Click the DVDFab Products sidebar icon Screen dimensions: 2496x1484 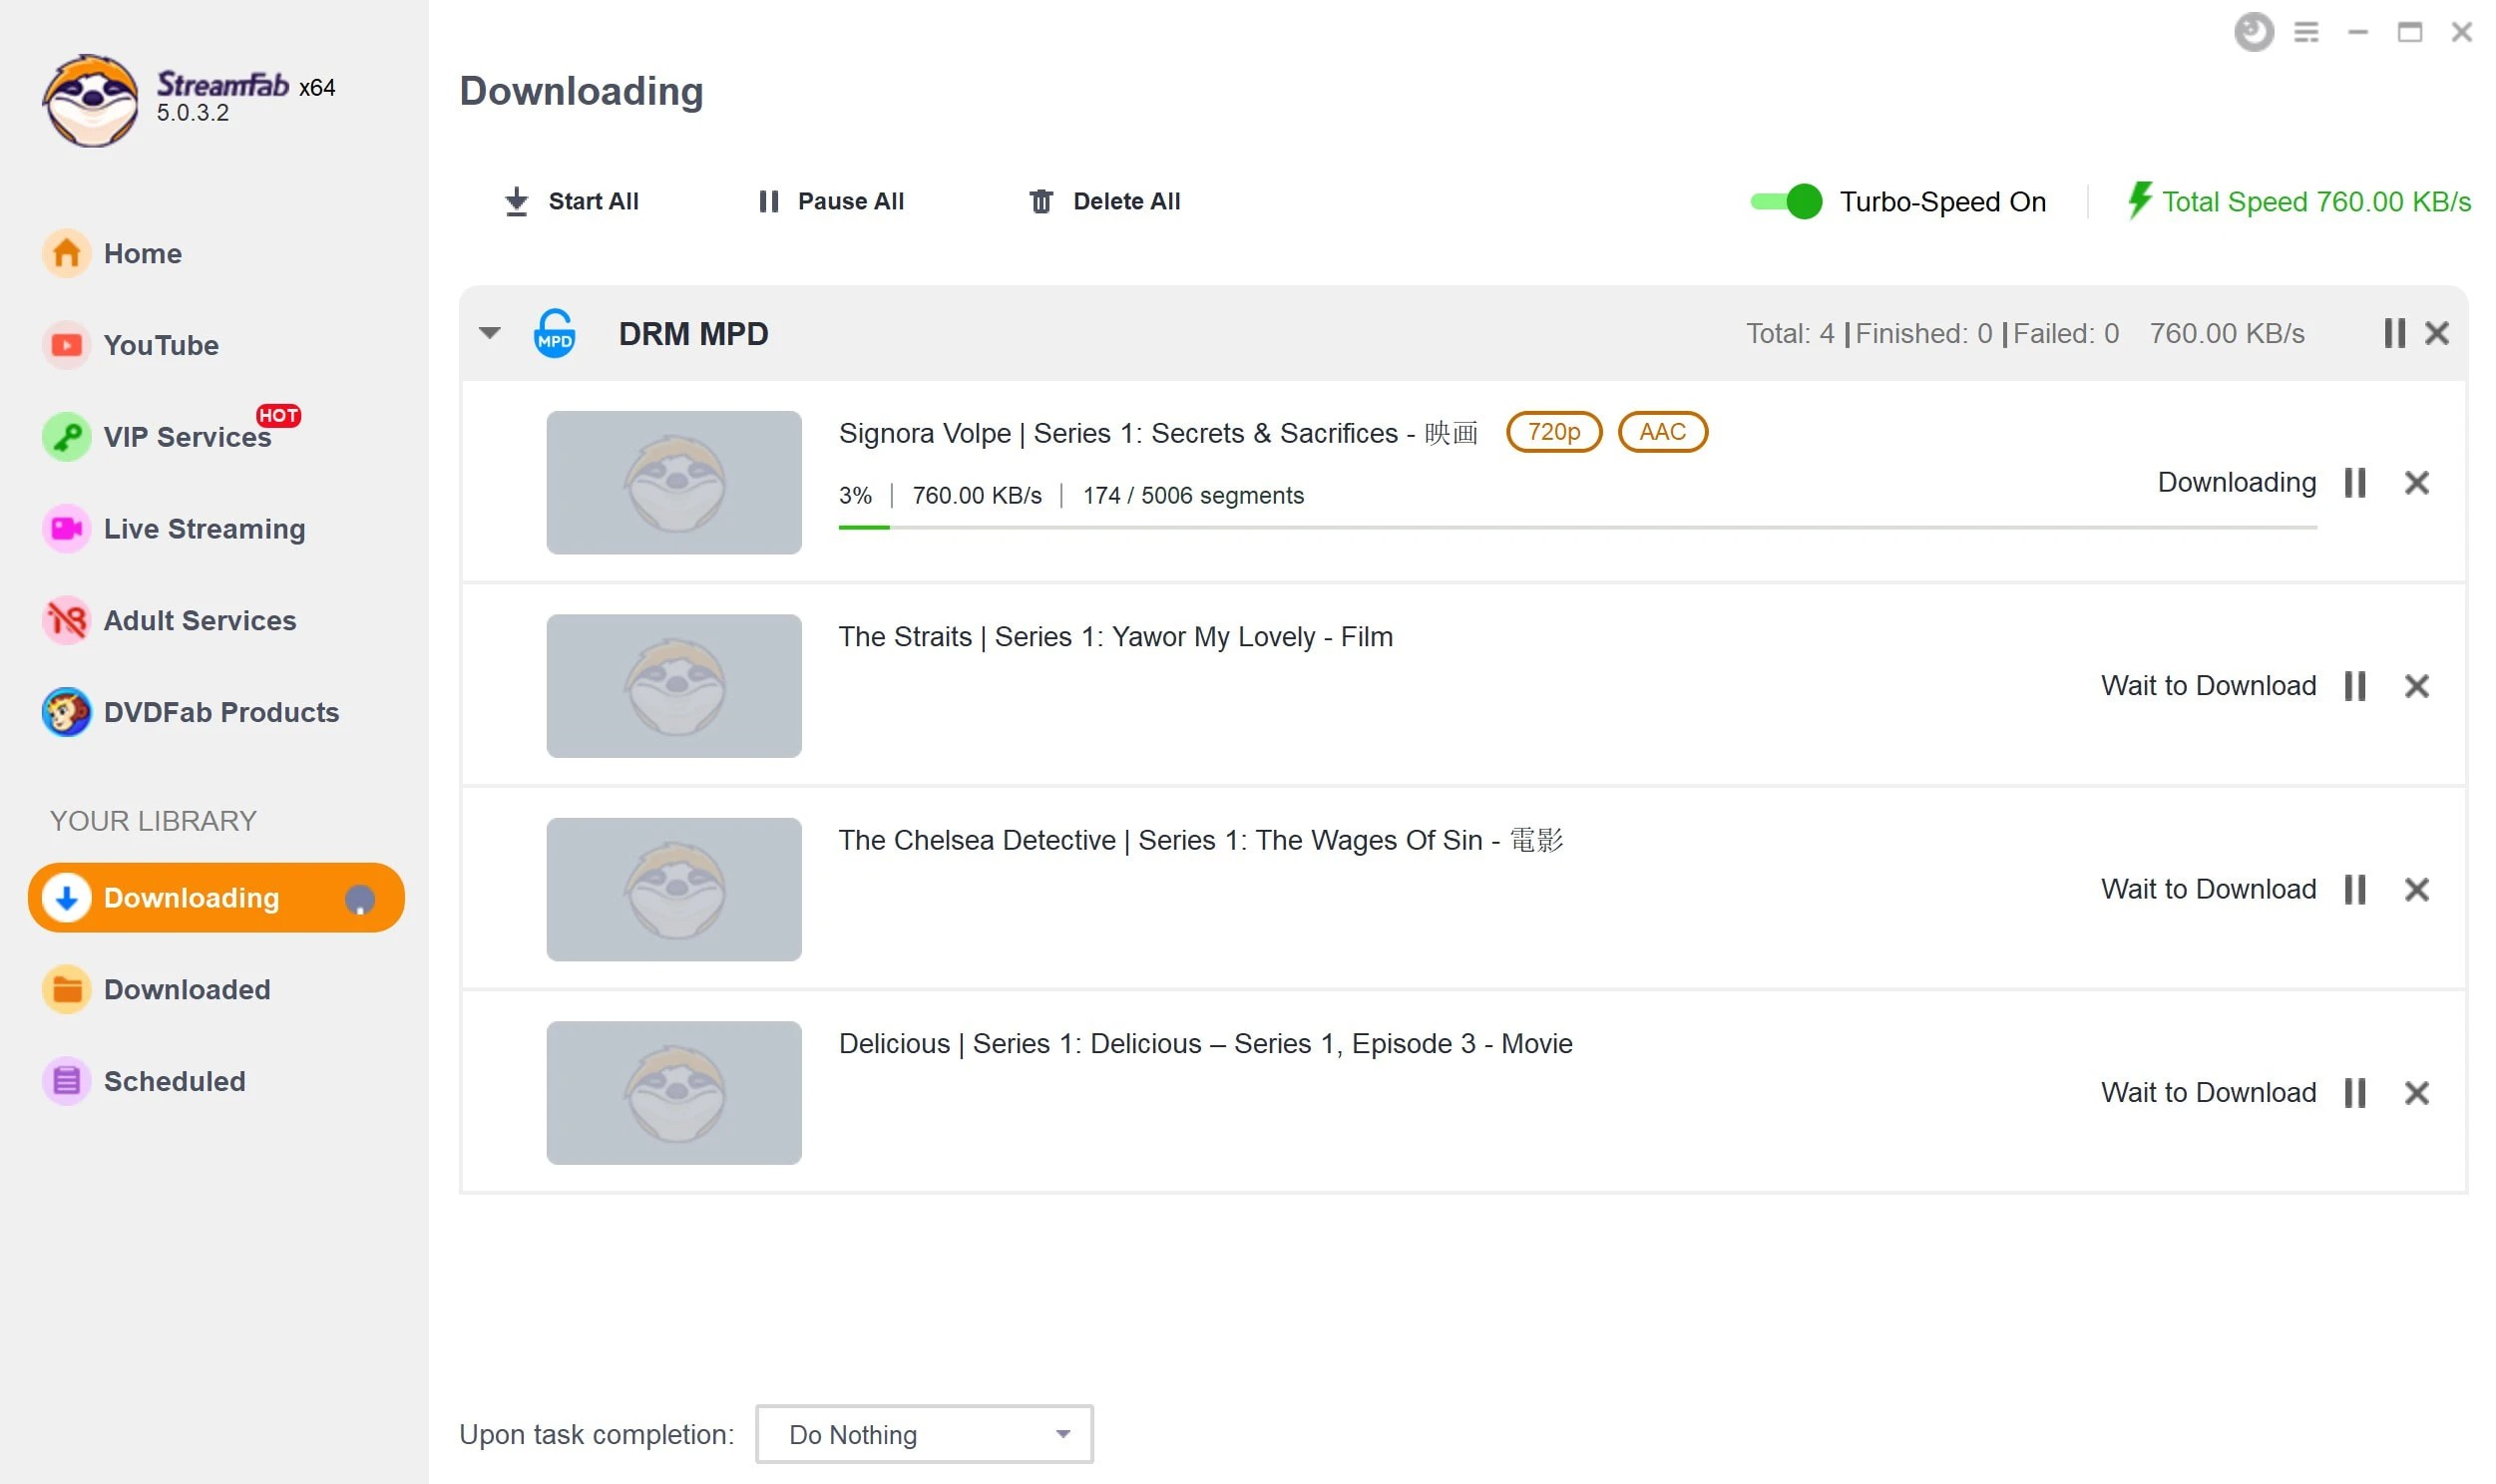(x=66, y=712)
